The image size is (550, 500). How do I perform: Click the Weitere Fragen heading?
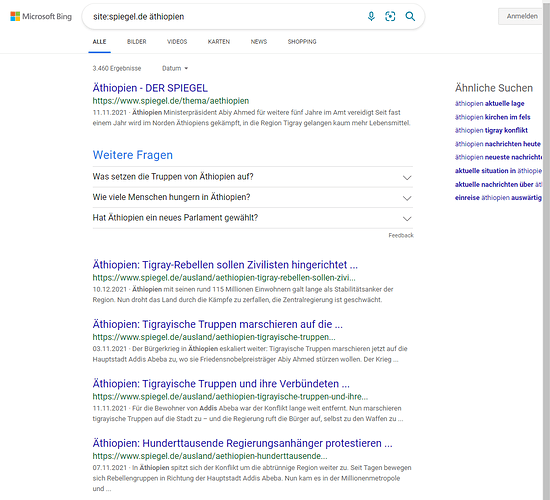pos(133,155)
